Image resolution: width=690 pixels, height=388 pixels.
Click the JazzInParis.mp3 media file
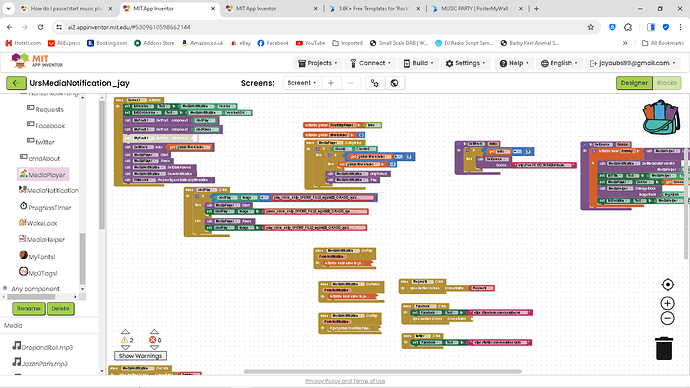pyautogui.click(x=40, y=363)
